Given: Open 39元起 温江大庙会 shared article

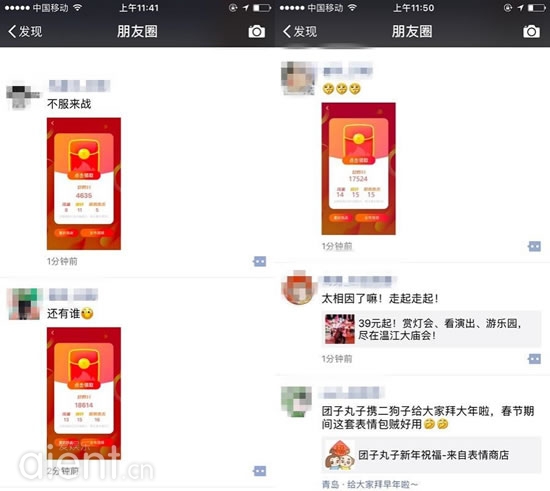Looking at the screenshot, I should tap(431, 329).
